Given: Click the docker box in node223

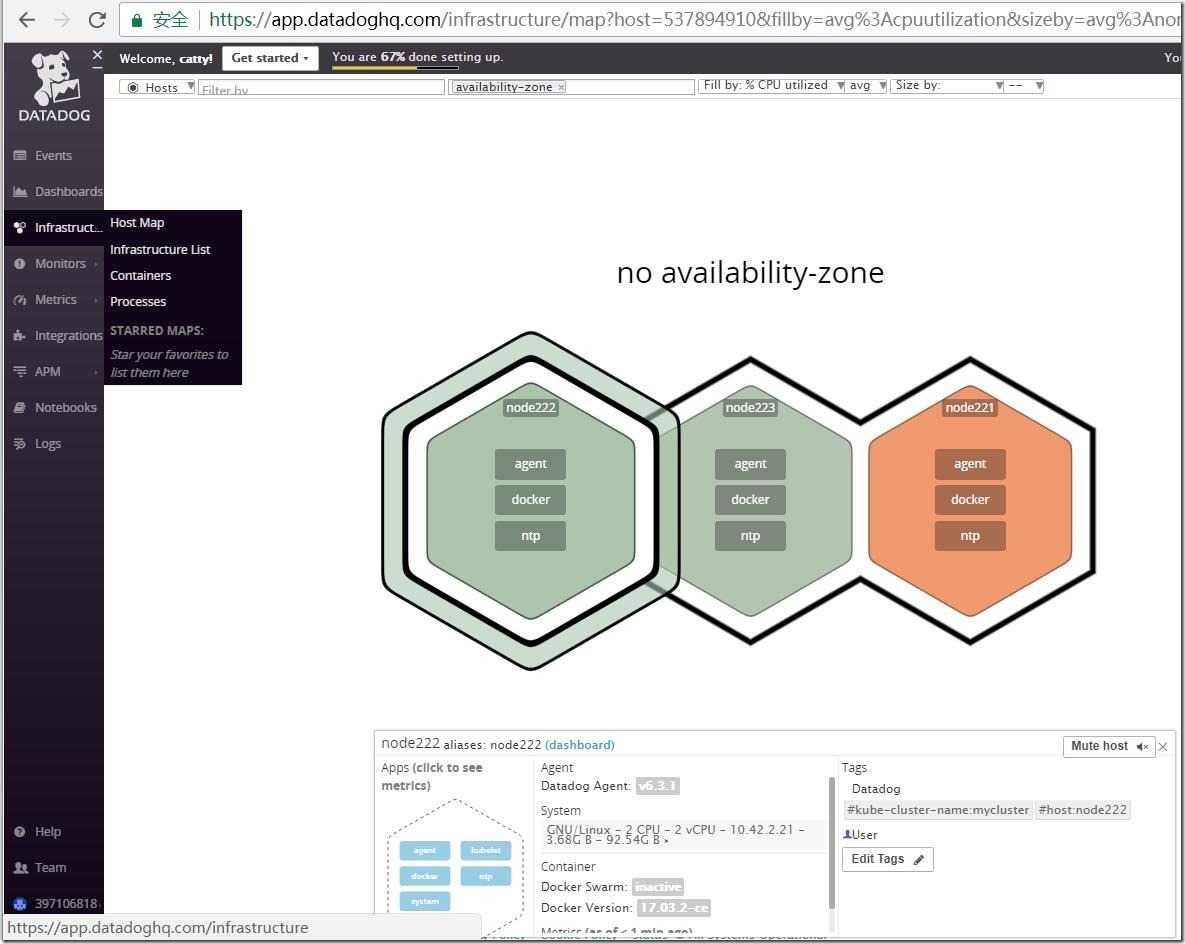Looking at the screenshot, I should coord(750,500).
